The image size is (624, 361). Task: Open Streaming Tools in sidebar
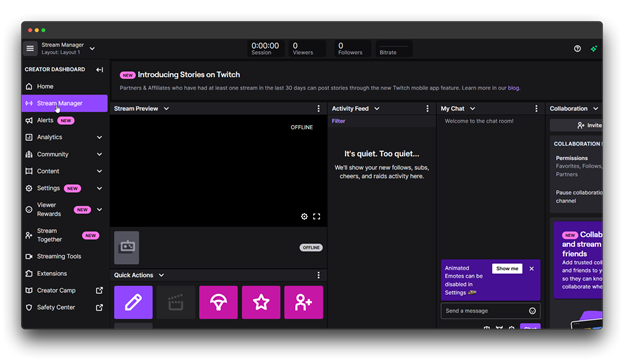click(x=64, y=256)
